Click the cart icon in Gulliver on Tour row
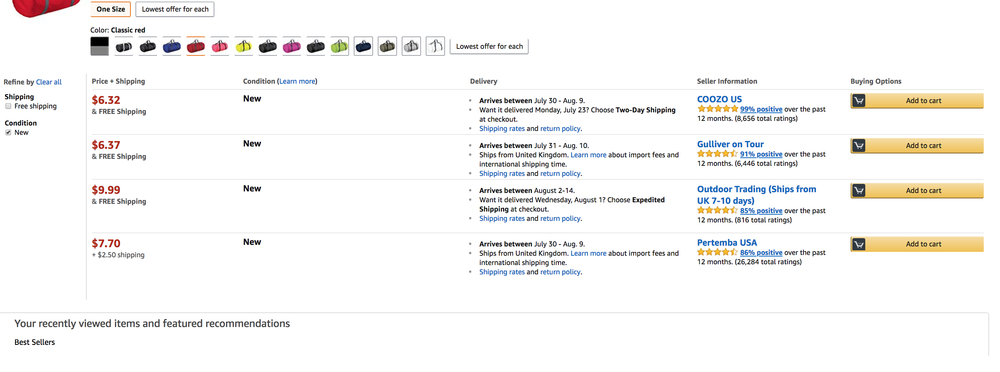1000x372 pixels. (858, 146)
